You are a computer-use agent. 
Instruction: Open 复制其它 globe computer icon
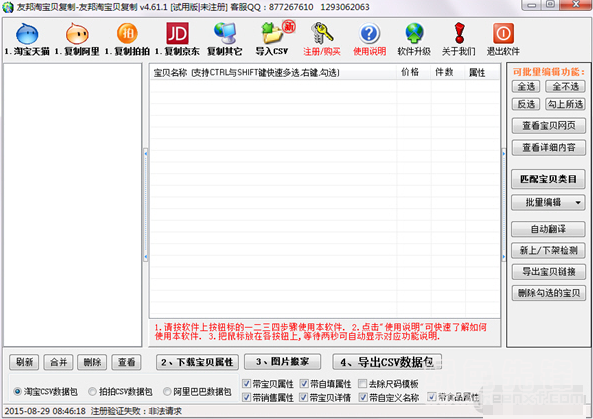(x=225, y=34)
